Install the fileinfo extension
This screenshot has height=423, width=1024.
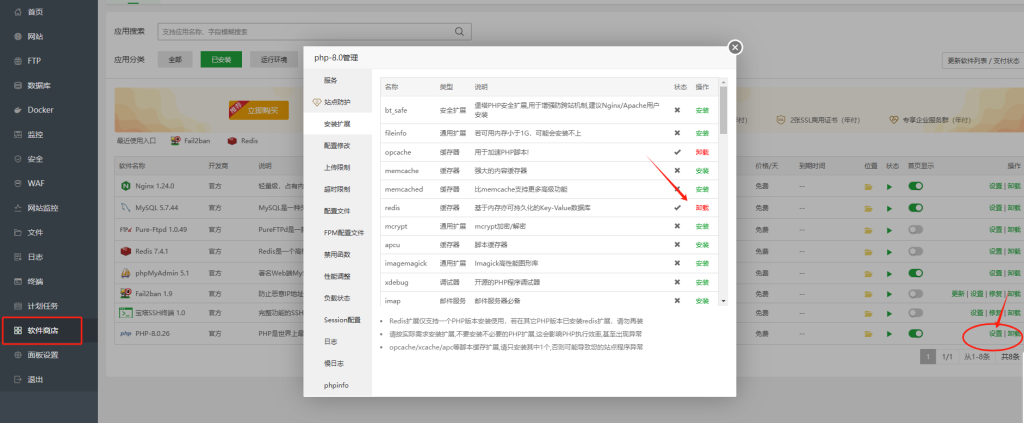[x=702, y=132]
